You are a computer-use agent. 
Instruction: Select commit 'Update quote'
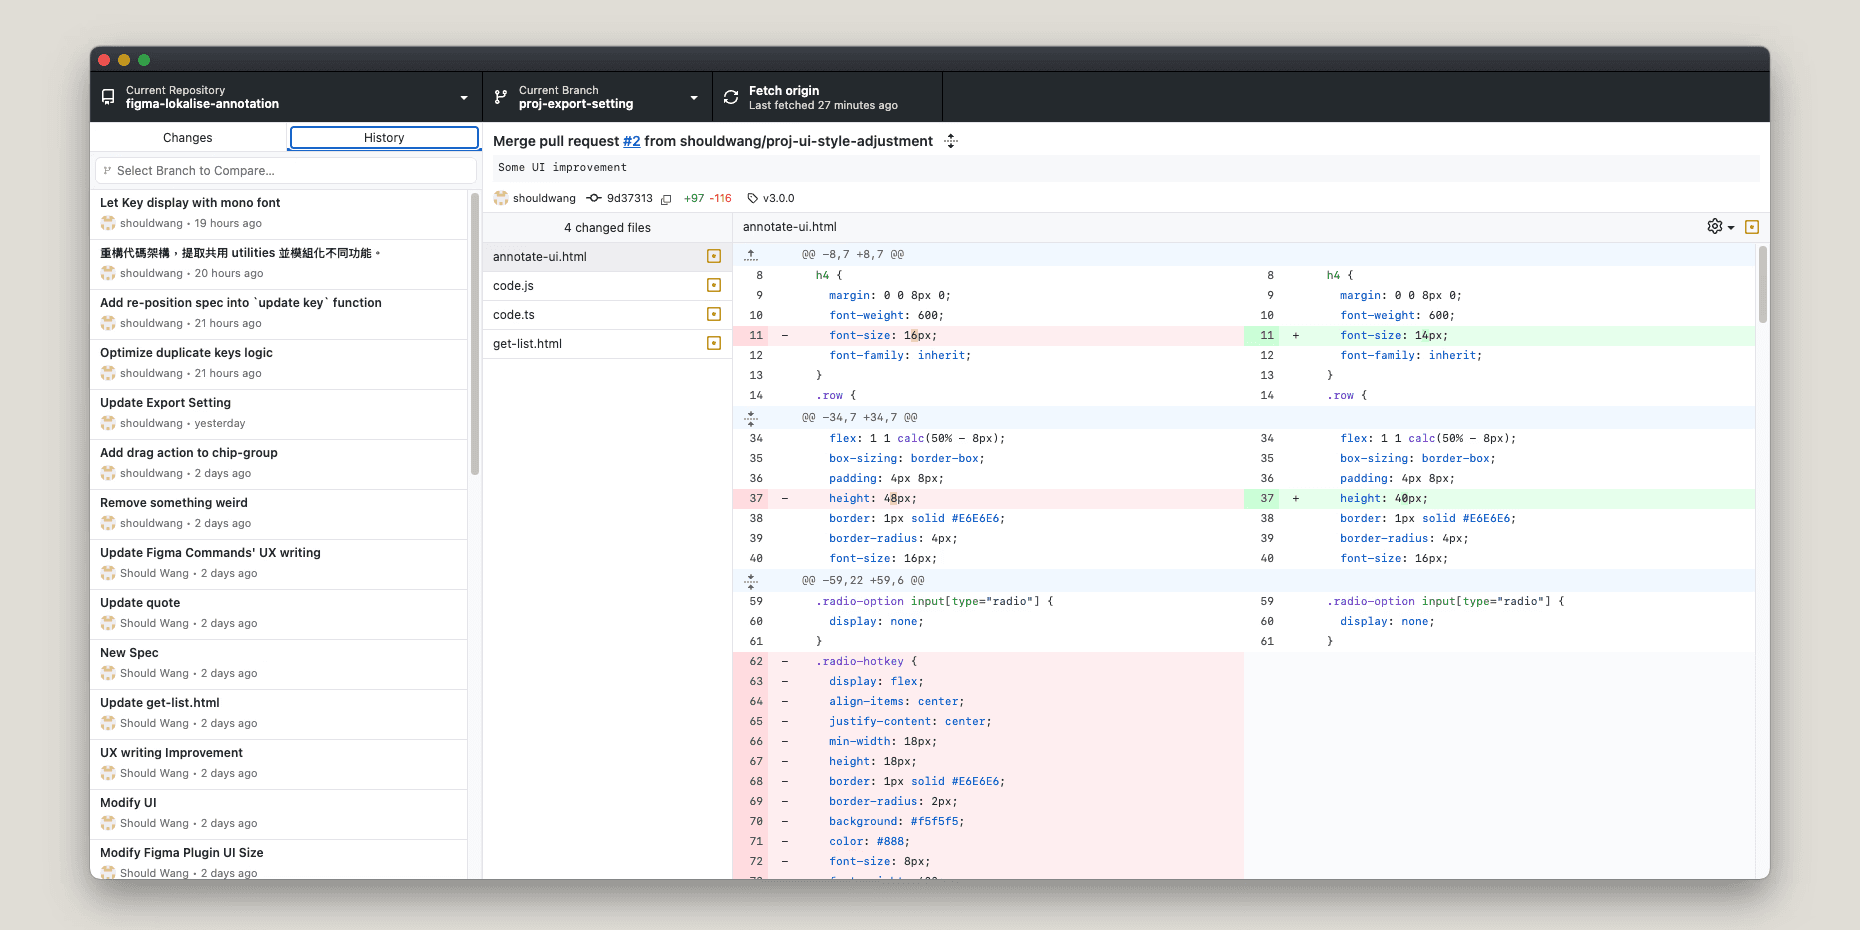coord(279,614)
